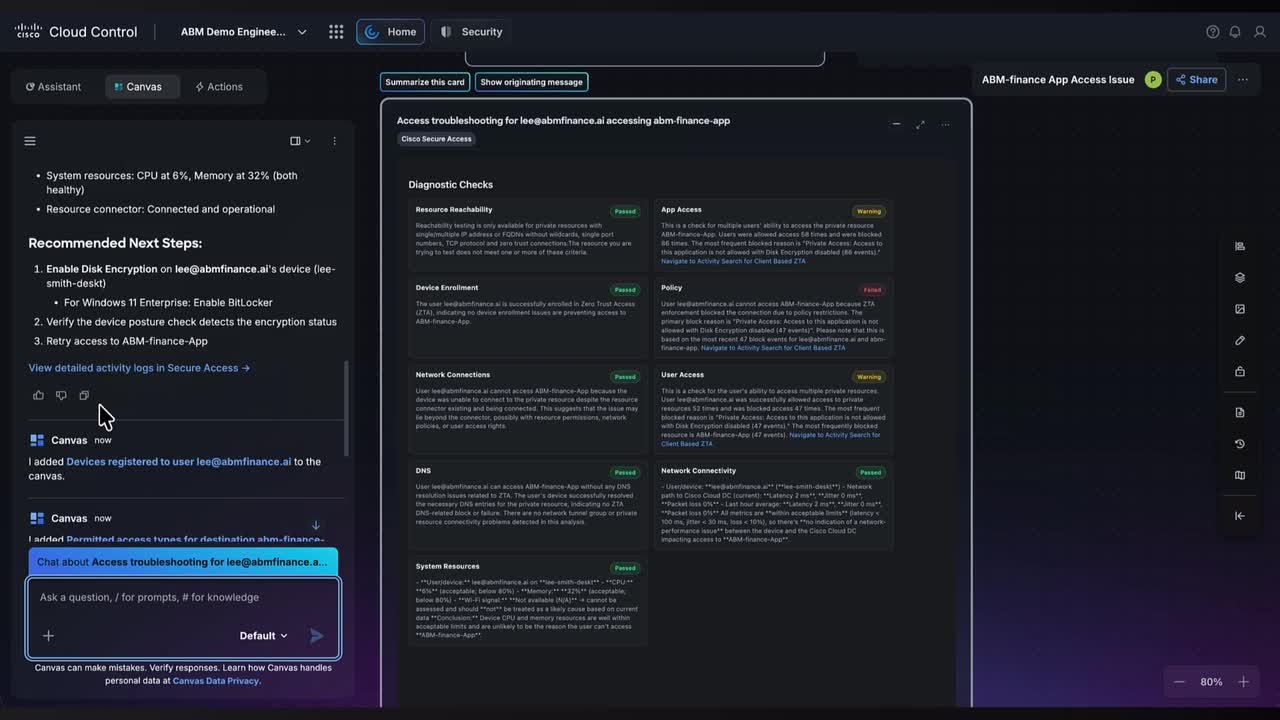
Task: Open the Actions tab
Action: (x=219, y=87)
